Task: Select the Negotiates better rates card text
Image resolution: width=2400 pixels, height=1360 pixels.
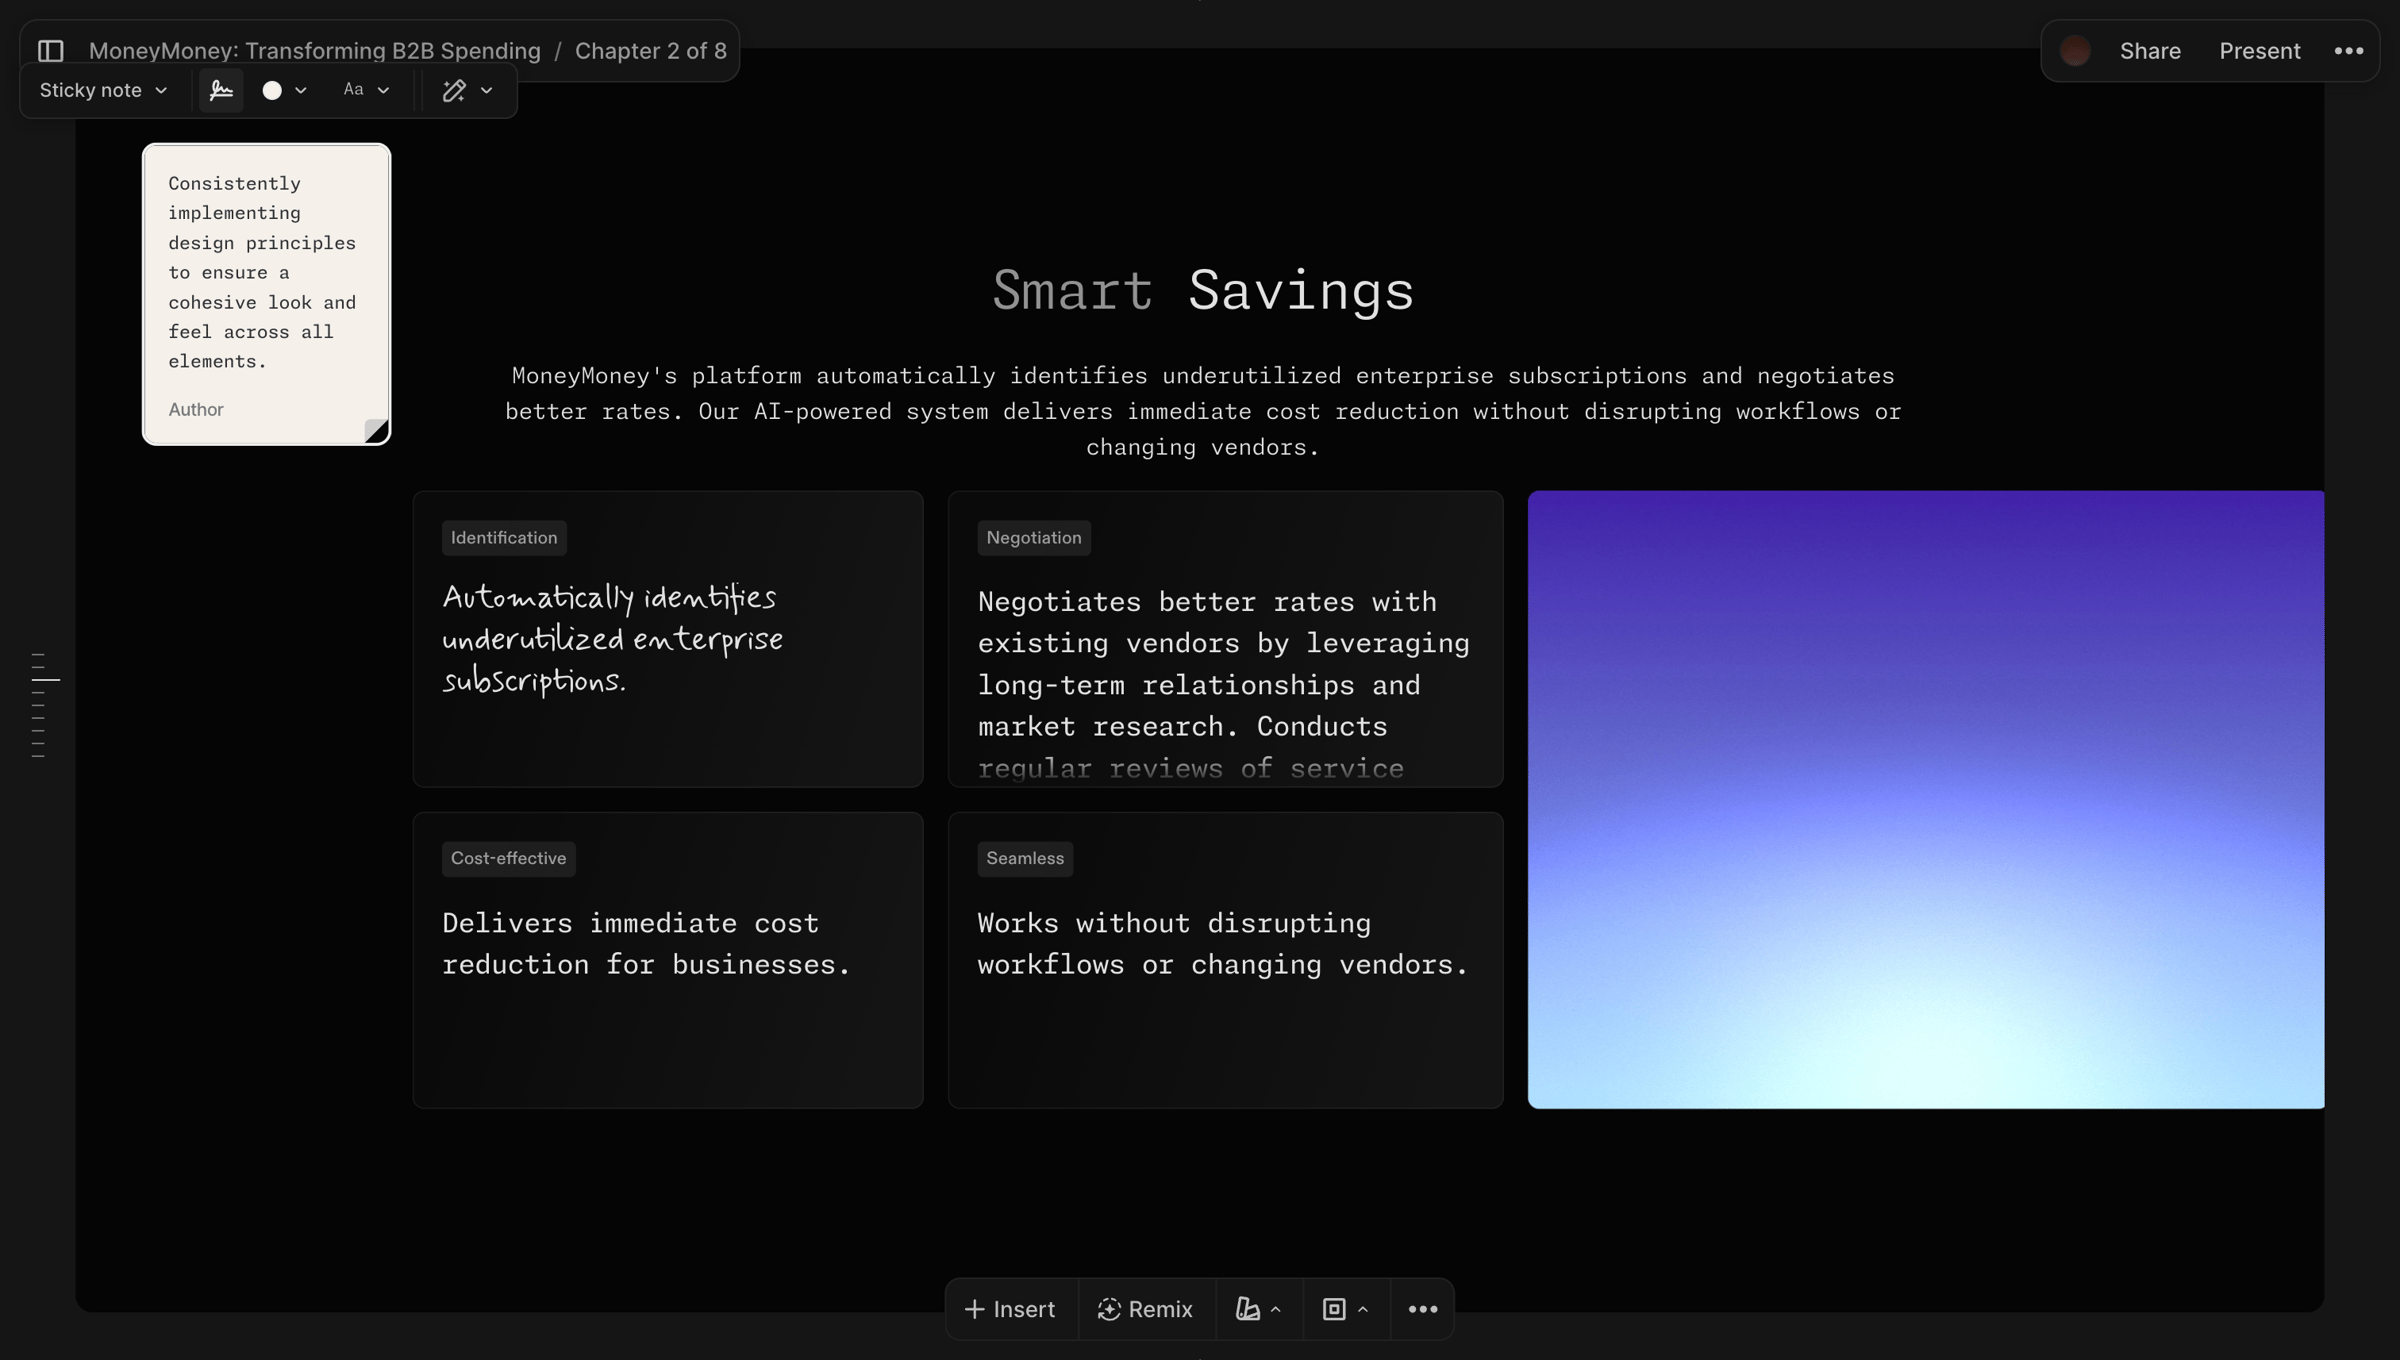Action: (x=1224, y=685)
